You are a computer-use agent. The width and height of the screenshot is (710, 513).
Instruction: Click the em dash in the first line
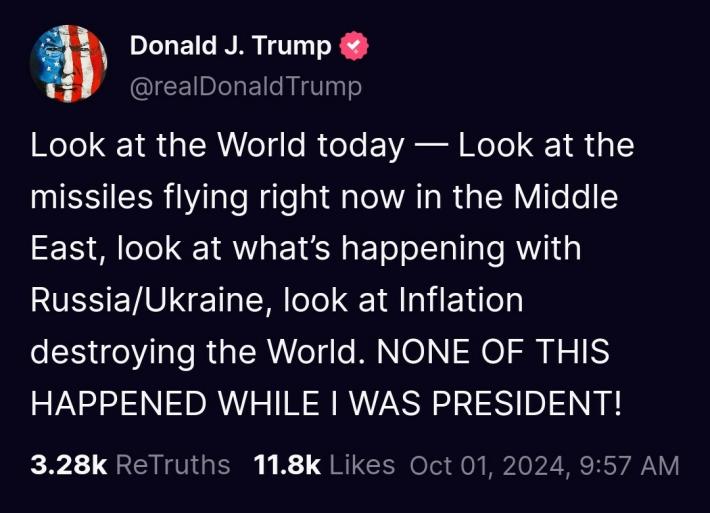point(430,145)
